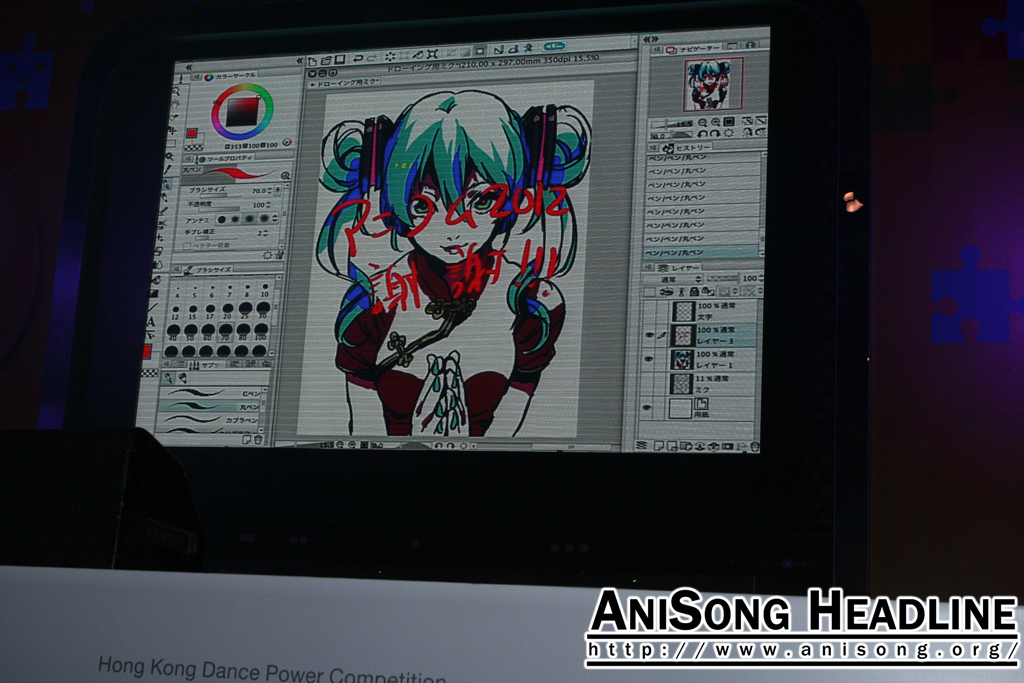Toggle the snap to ruler toolbar icon
The width and height of the screenshot is (1024, 683).
click(x=499, y=50)
